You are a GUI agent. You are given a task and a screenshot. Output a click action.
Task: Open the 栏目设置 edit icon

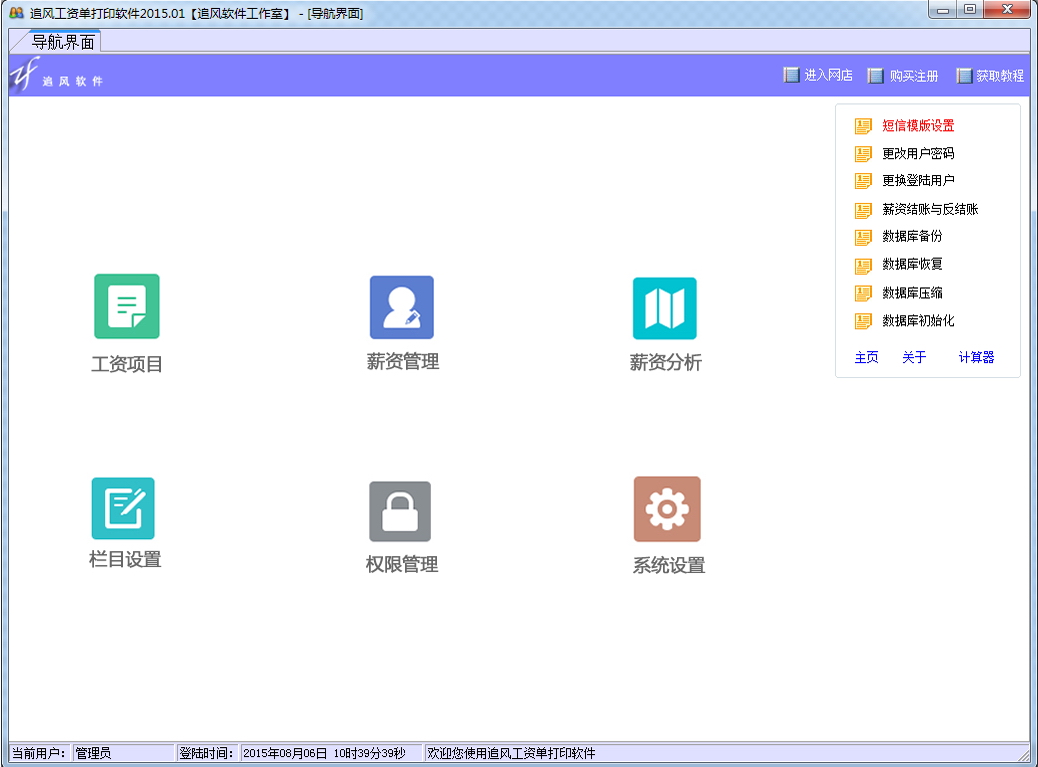(x=123, y=508)
